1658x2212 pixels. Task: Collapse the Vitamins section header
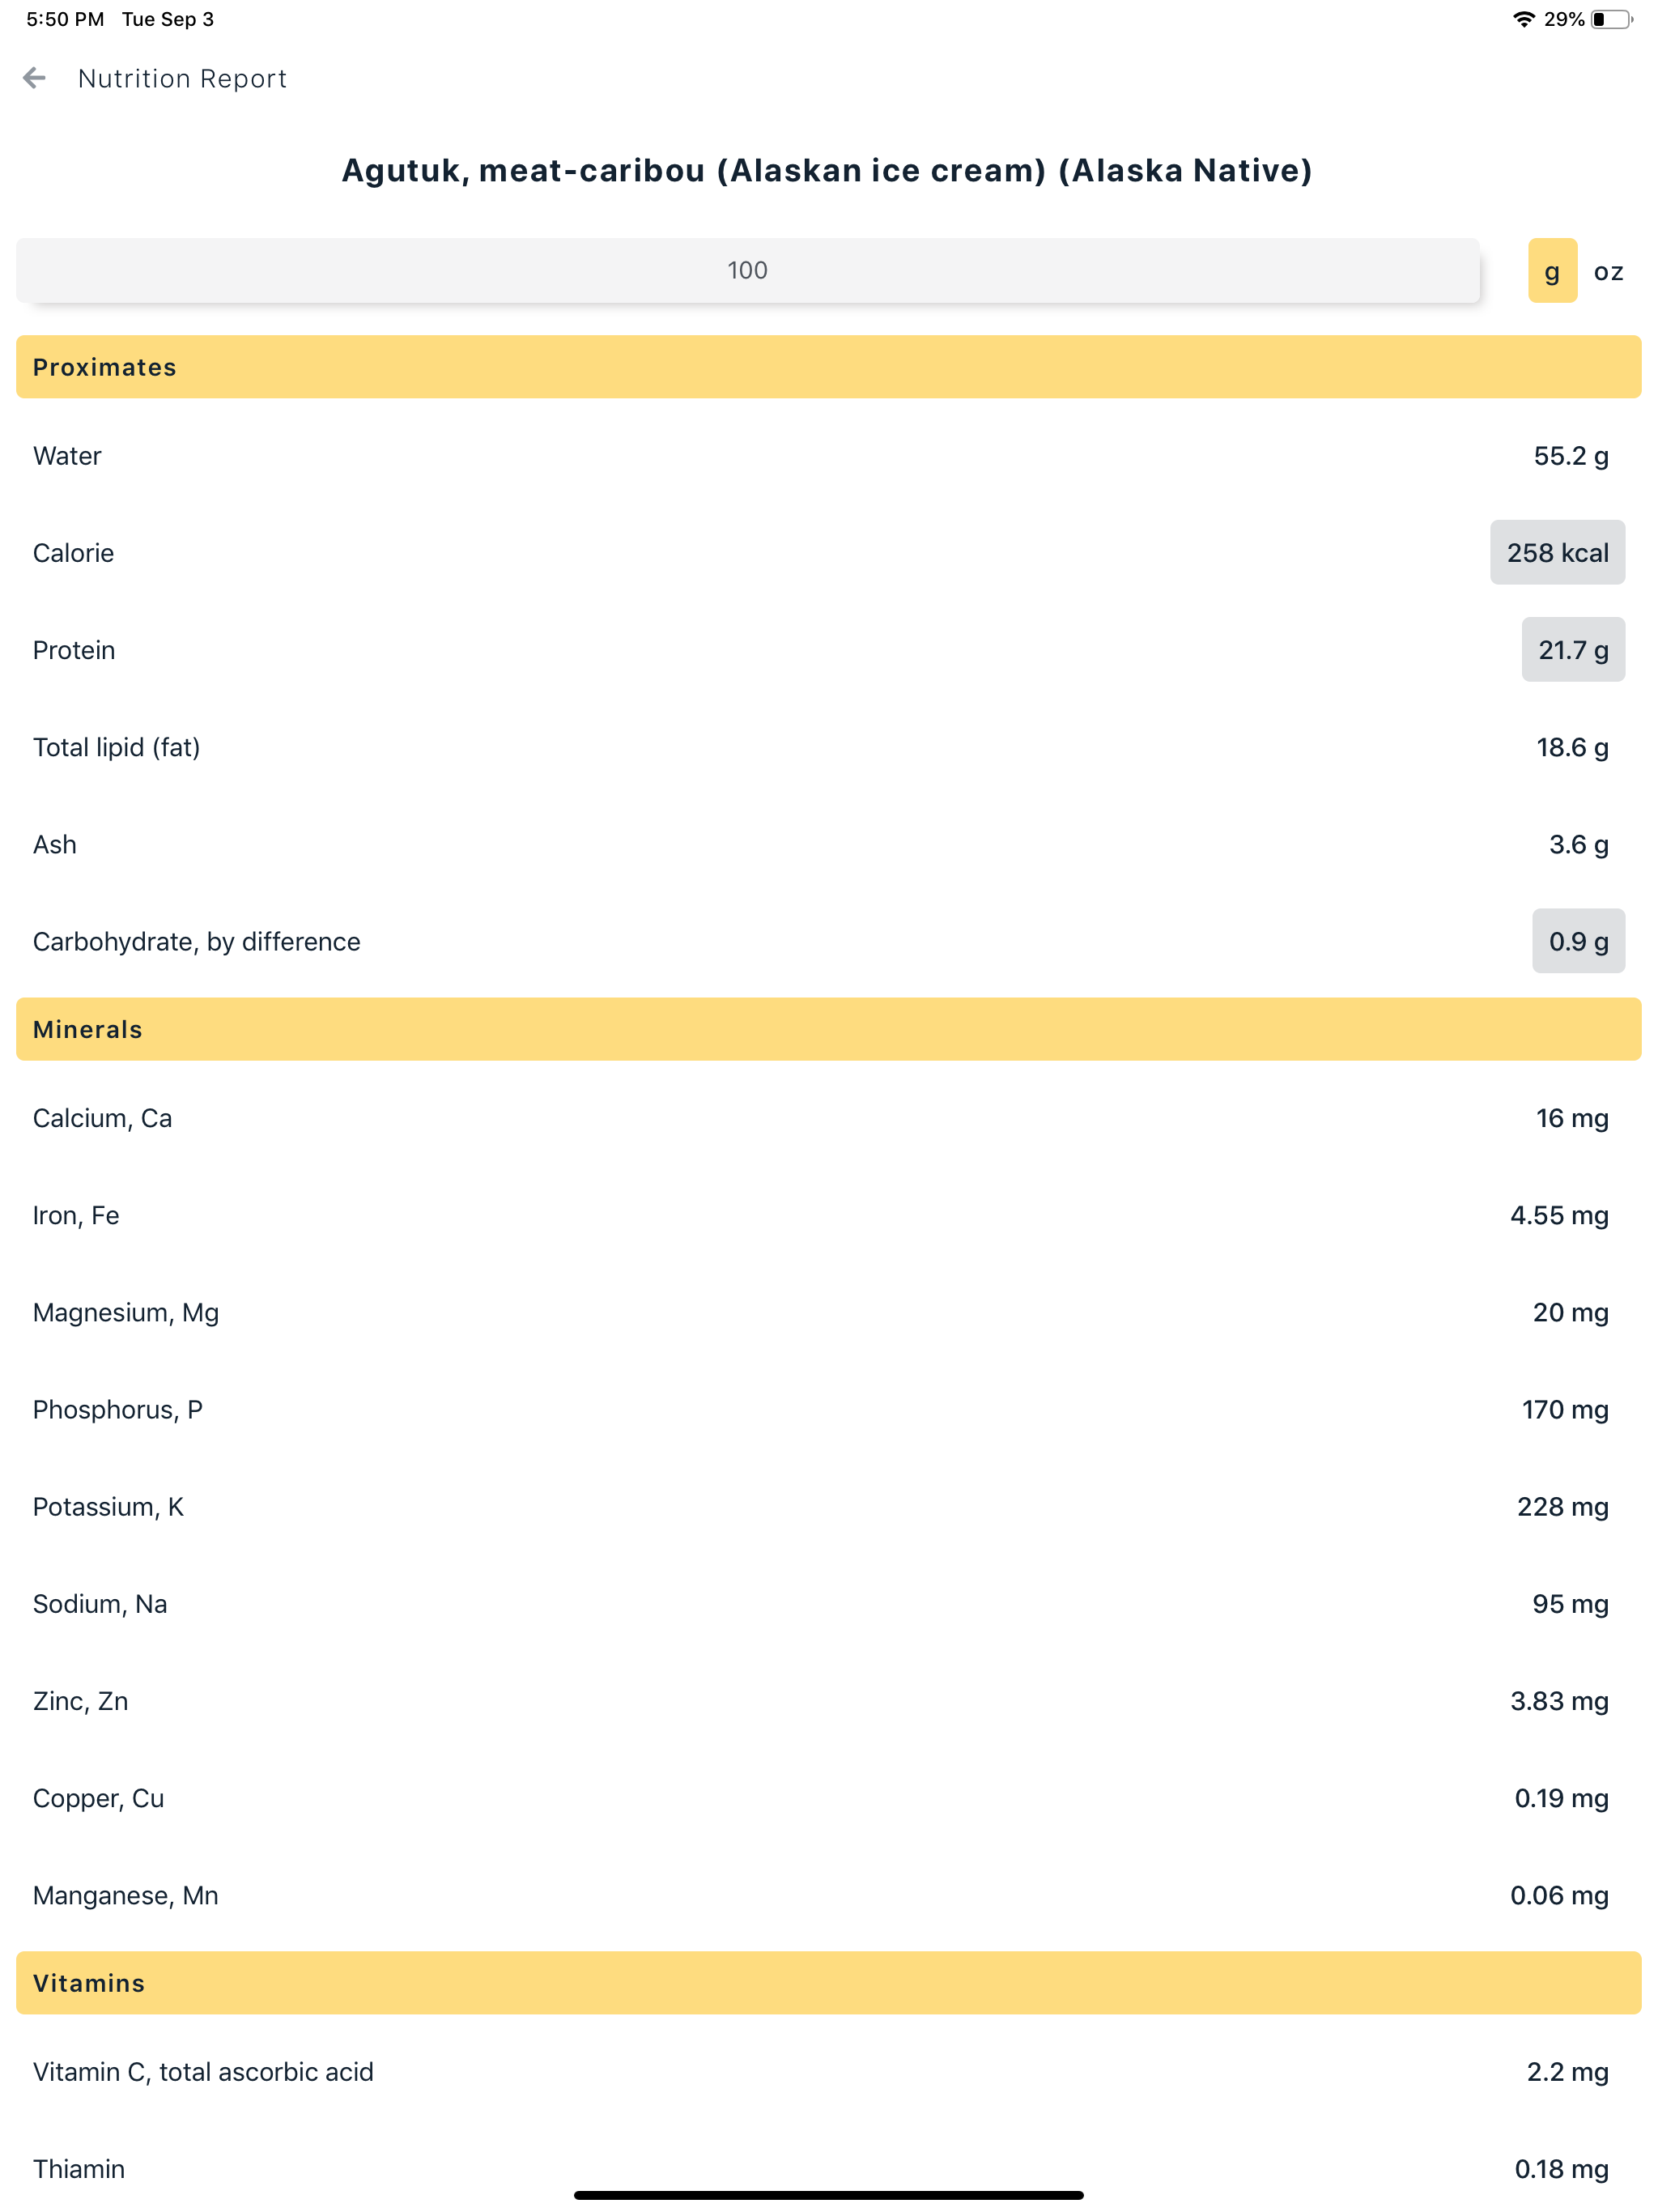point(828,1983)
